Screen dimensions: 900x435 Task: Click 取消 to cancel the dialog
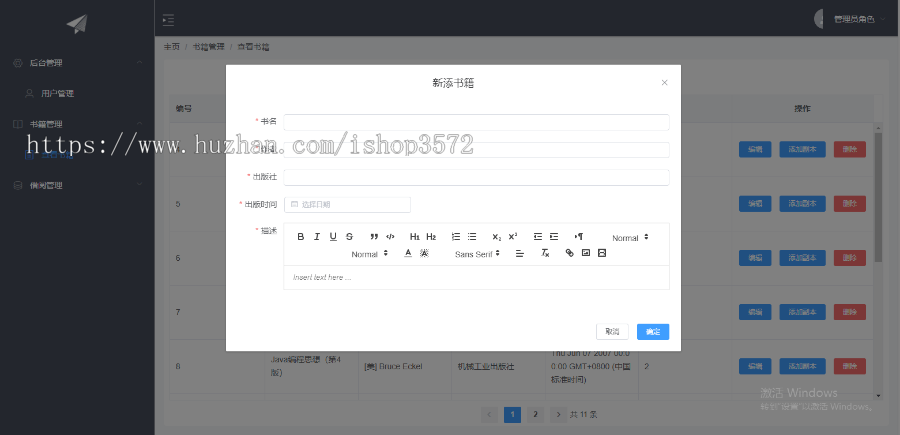pyautogui.click(x=612, y=332)
